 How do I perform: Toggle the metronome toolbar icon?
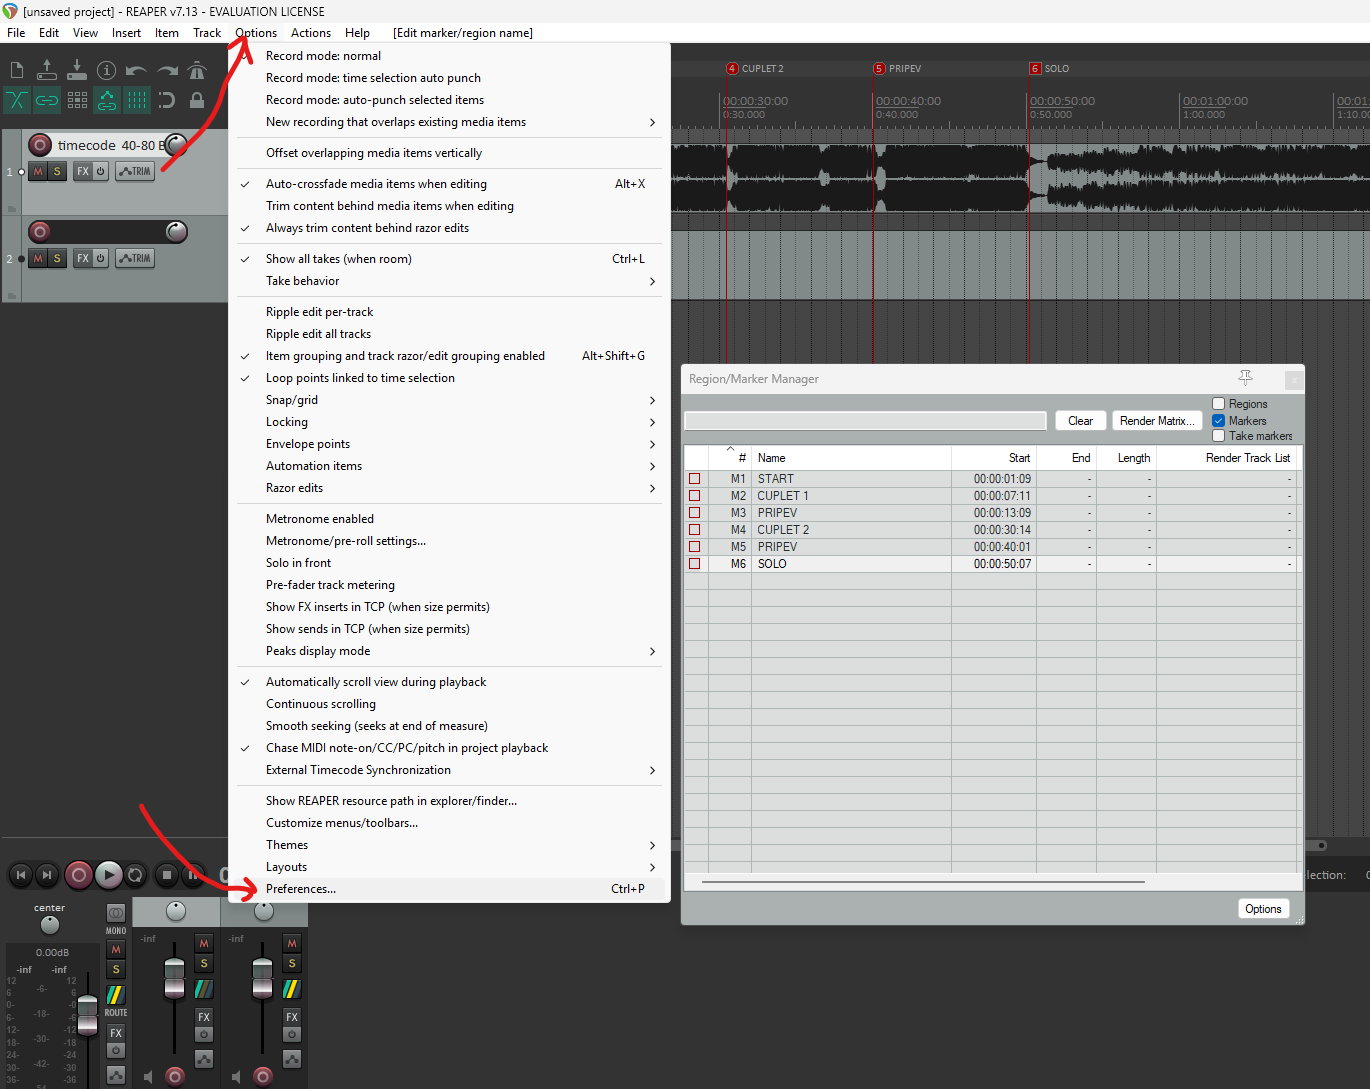(x=197, y=70)
